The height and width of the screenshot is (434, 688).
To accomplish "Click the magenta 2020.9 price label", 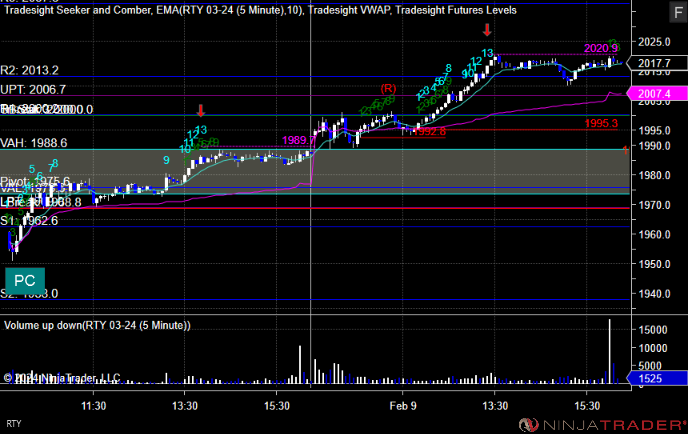I will coord(601,48).
